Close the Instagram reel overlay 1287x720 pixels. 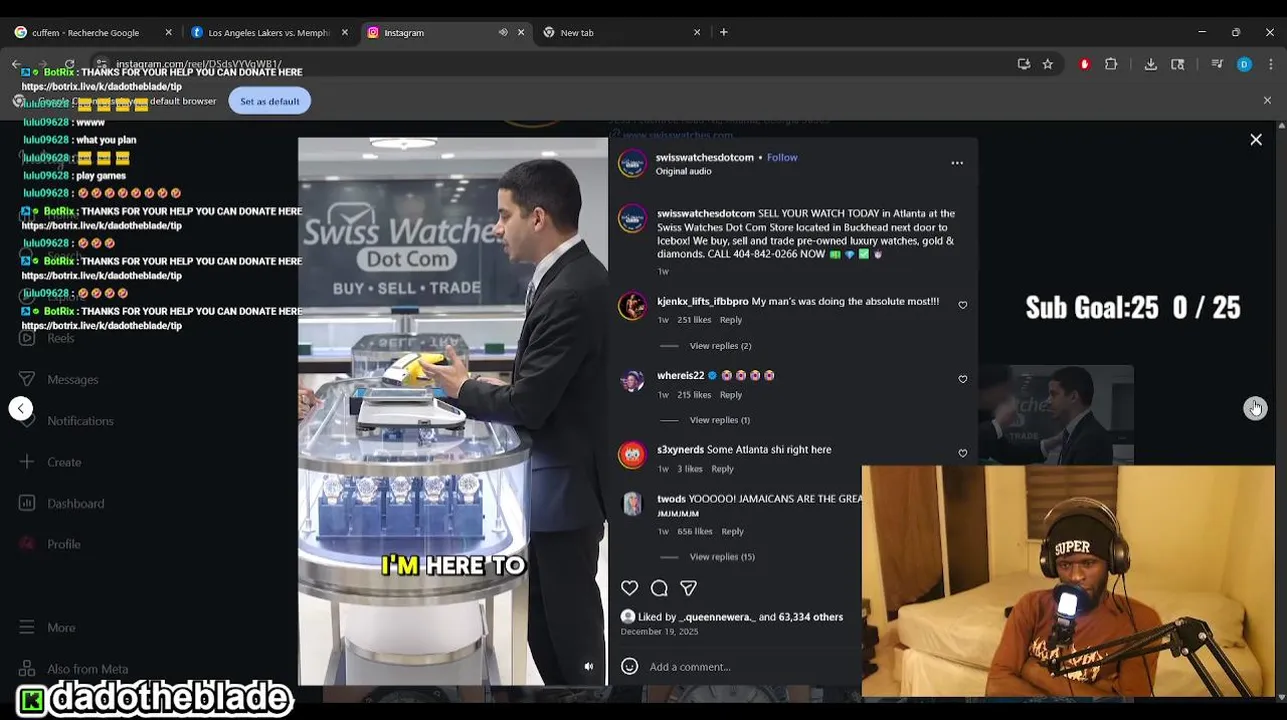coord(1256,140)
